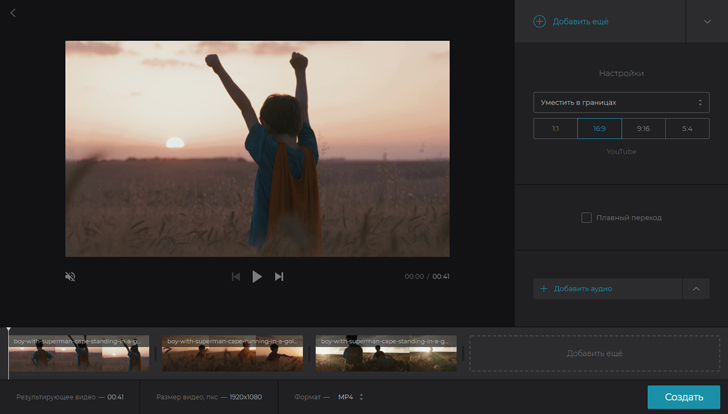
Task: Click the plus icon beside Добавить аудио
Action: (x=544, y=289)
